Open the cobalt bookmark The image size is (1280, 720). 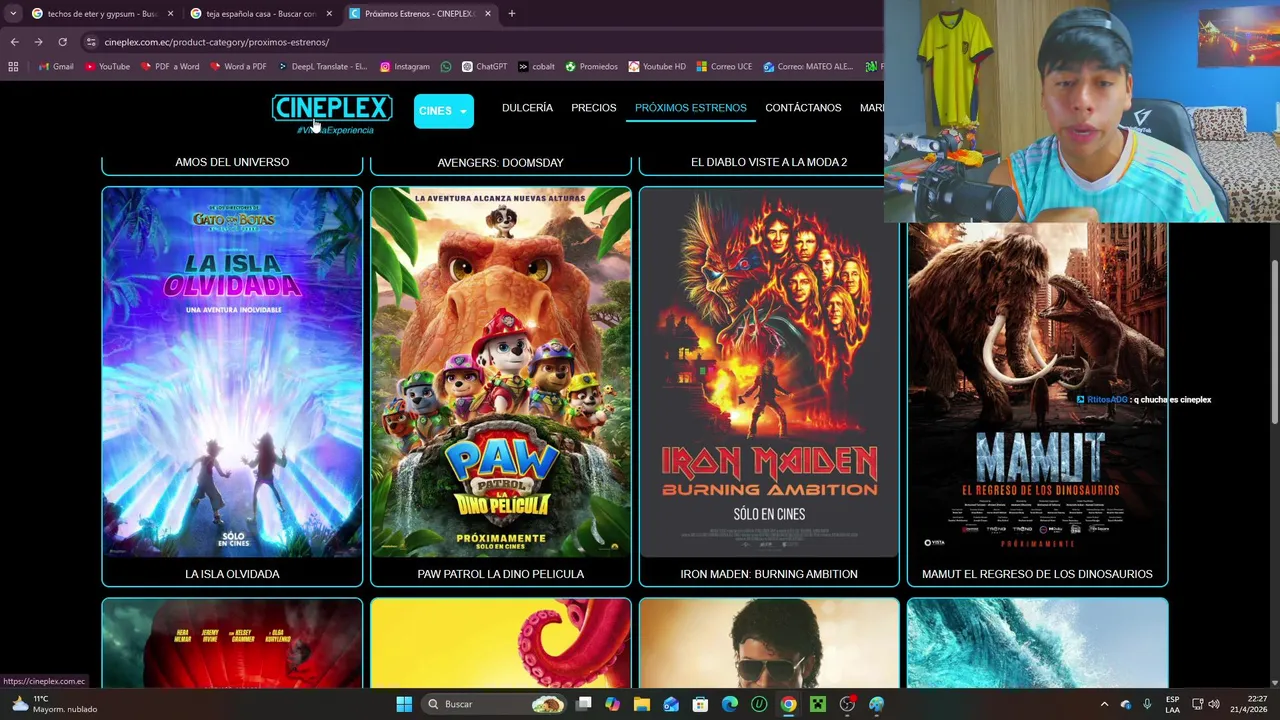tap(536, 67)
